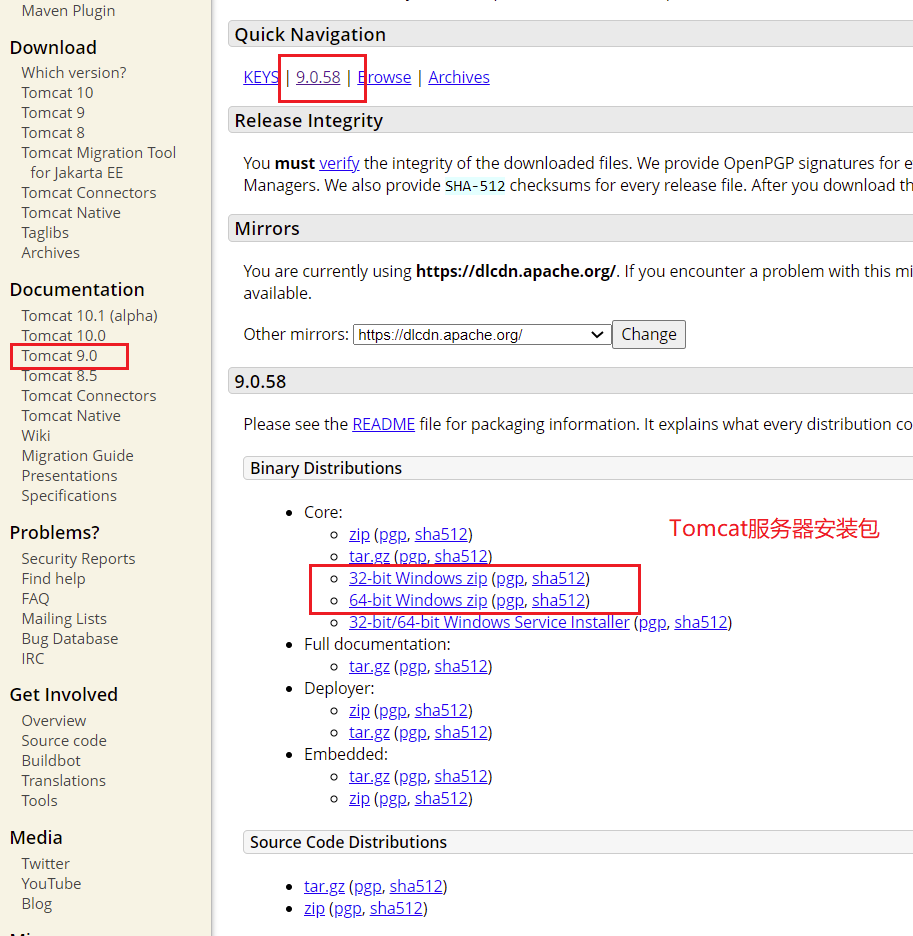Open the Browse link
This screenshot has height=936, width=913.
[385, 77]
